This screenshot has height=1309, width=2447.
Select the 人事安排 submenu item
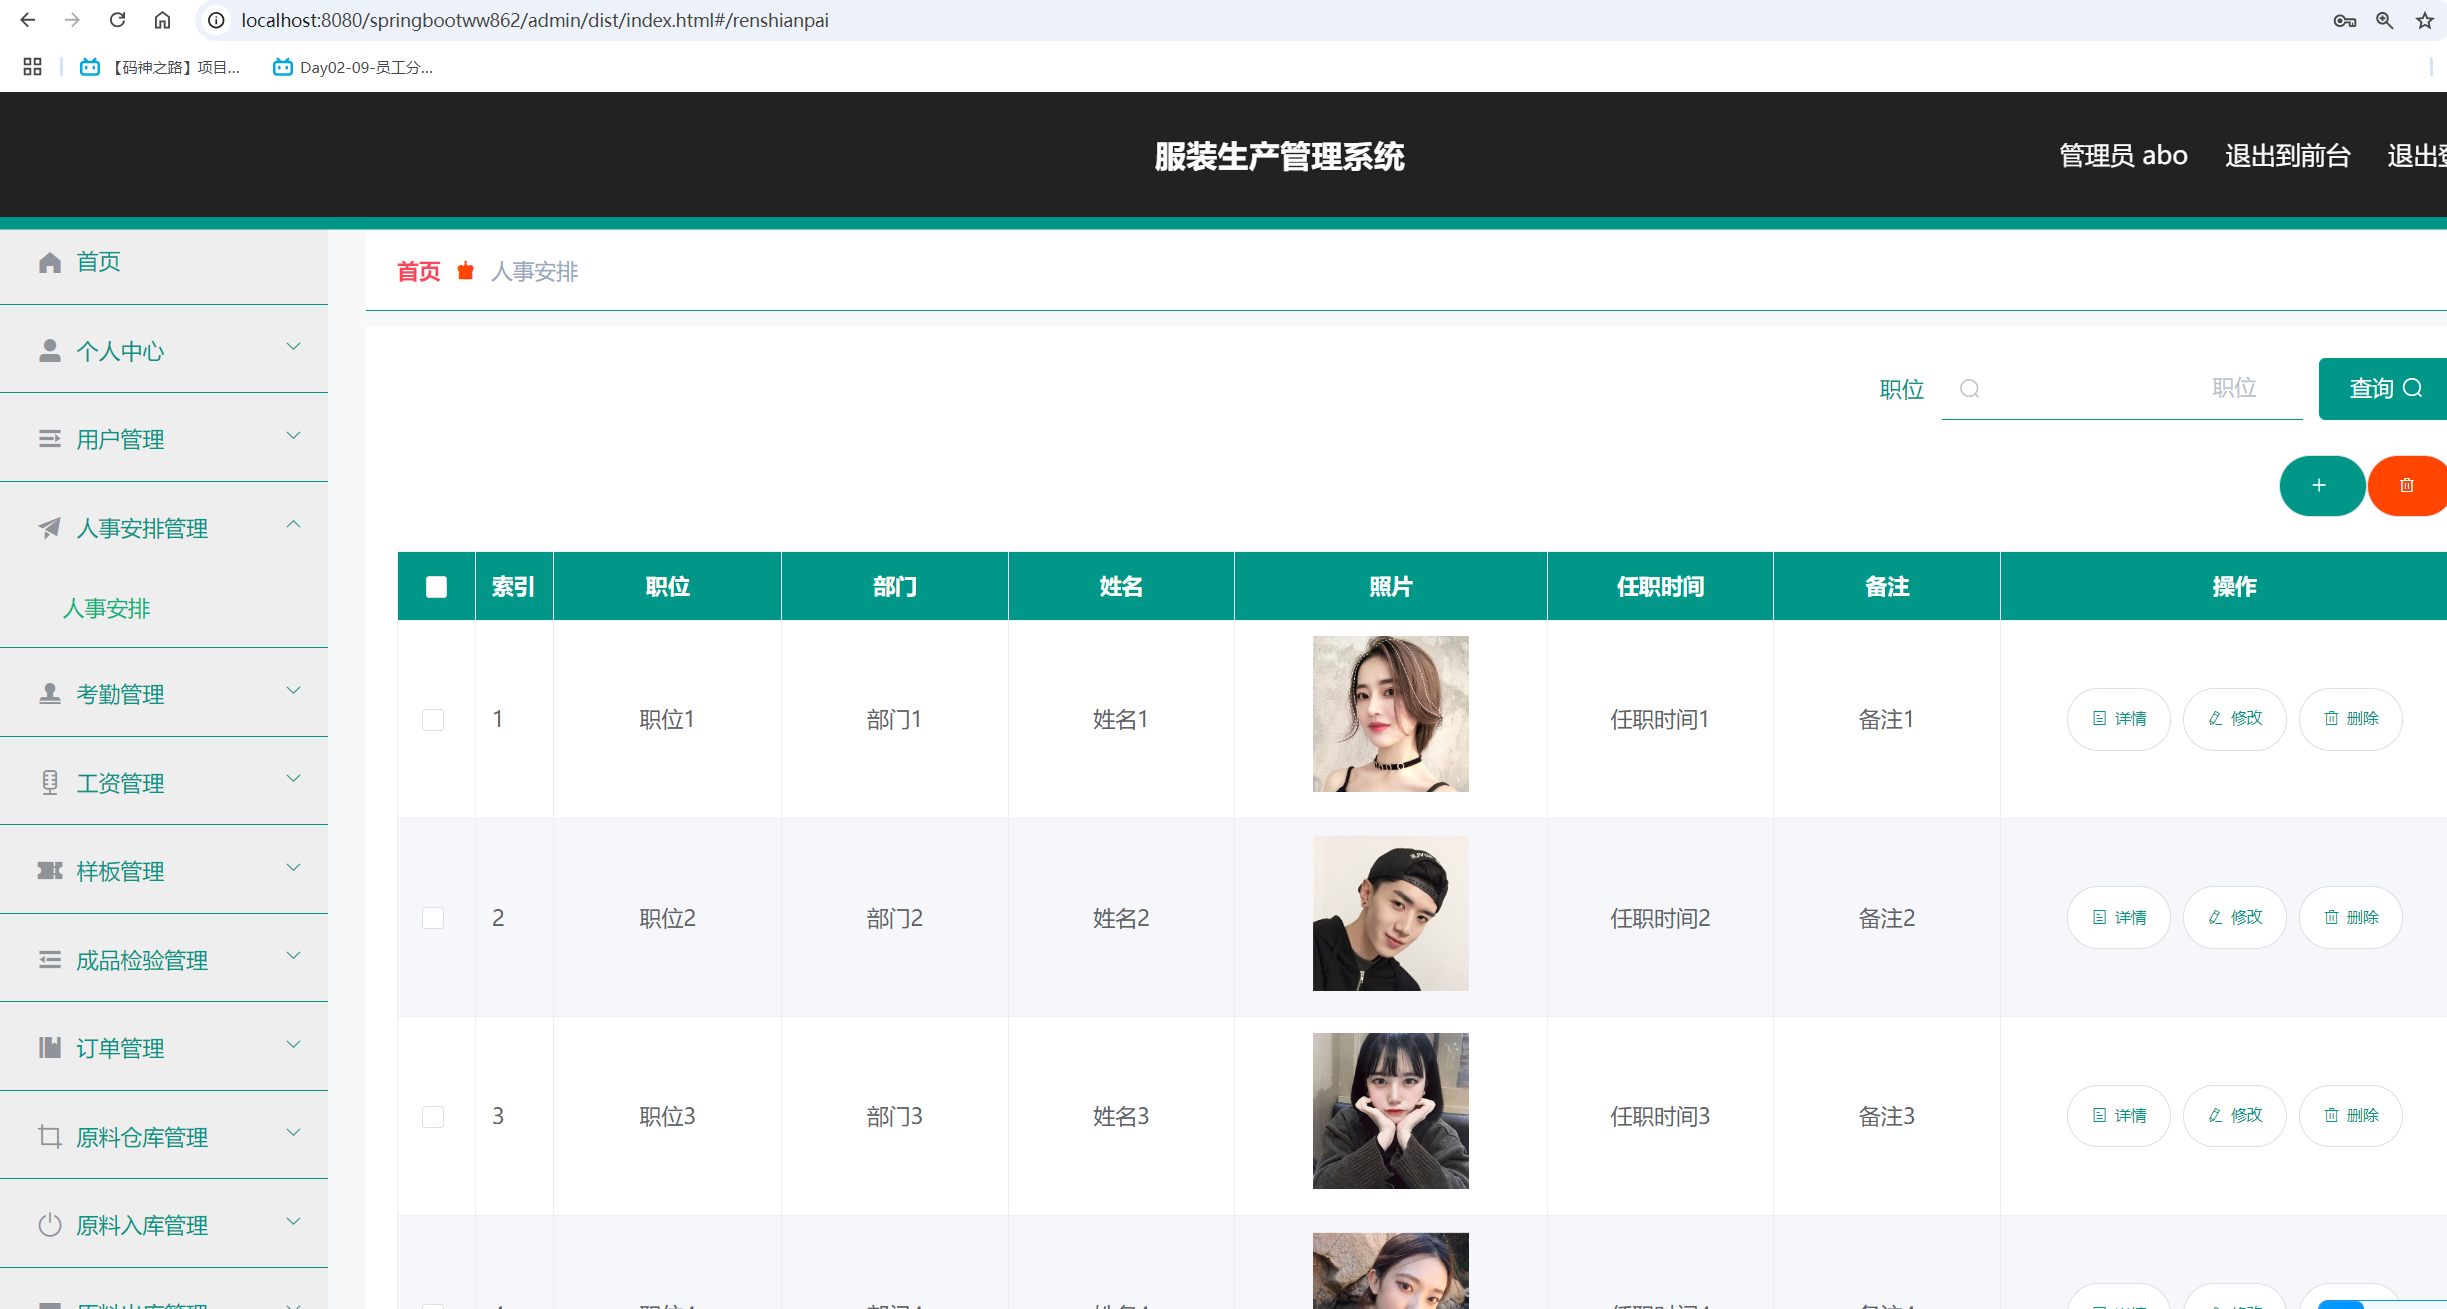click(106, 608)
